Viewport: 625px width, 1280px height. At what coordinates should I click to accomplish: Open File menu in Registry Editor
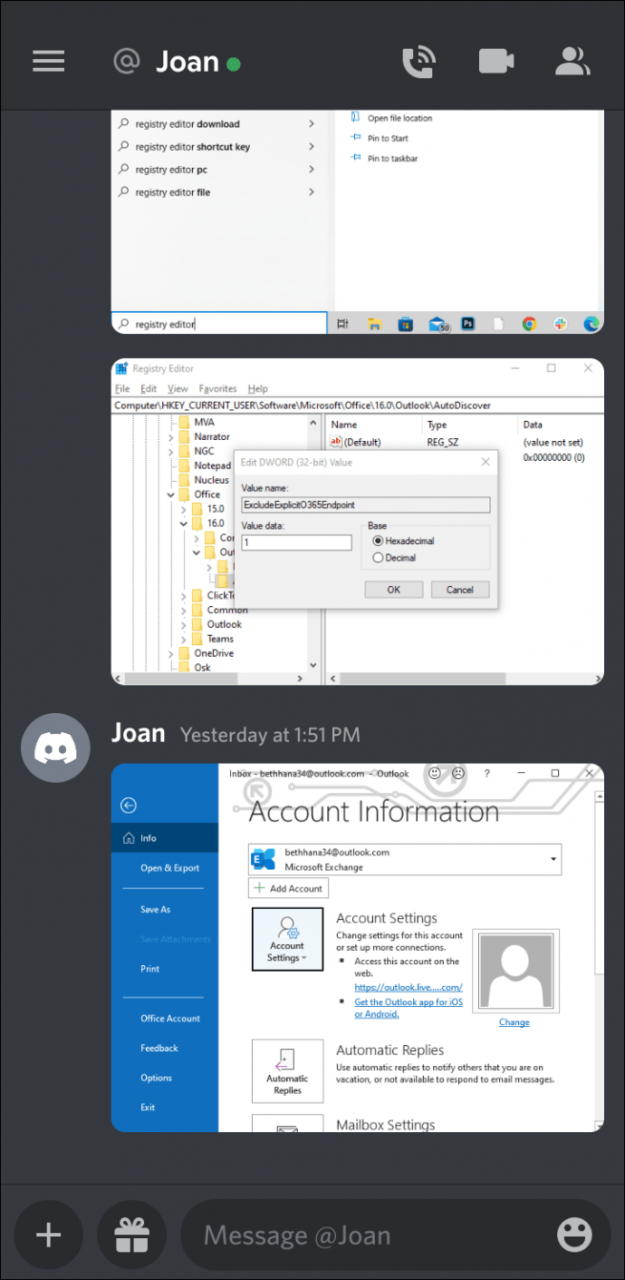tap(122, 388)
